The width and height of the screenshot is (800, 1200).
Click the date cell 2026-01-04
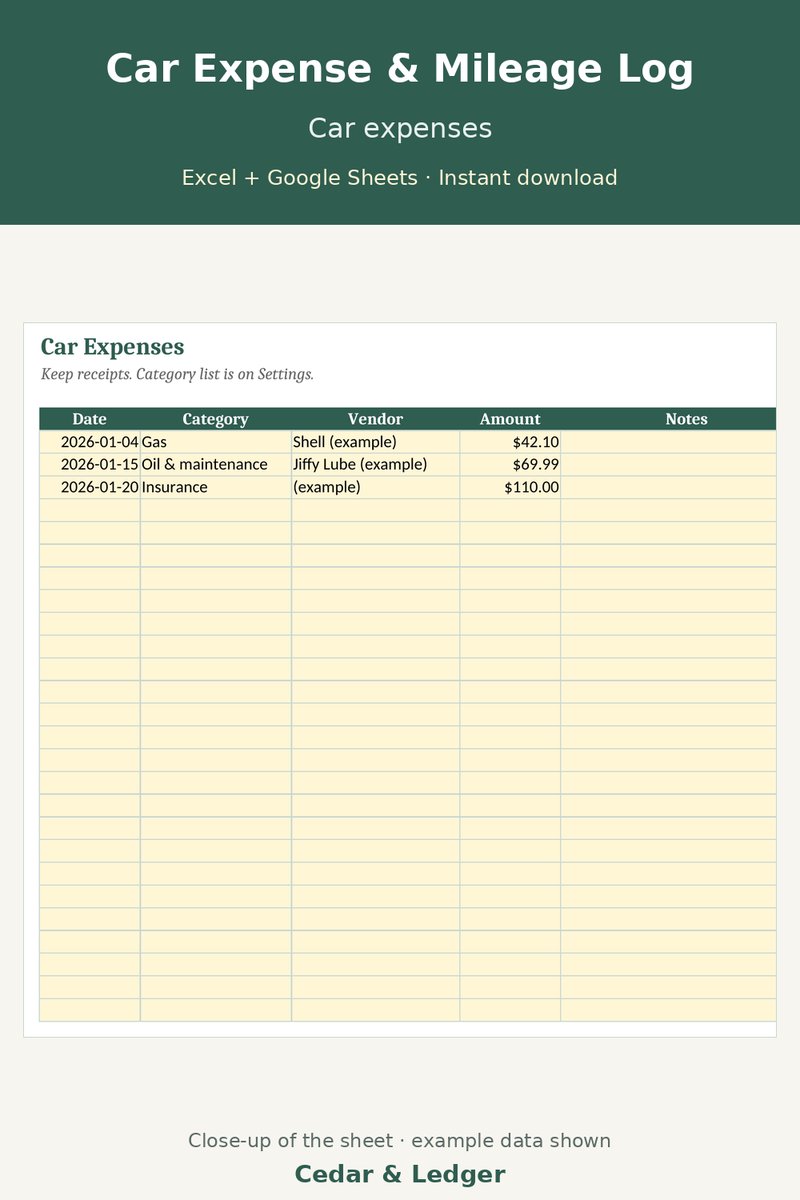(x=90, y=442)
